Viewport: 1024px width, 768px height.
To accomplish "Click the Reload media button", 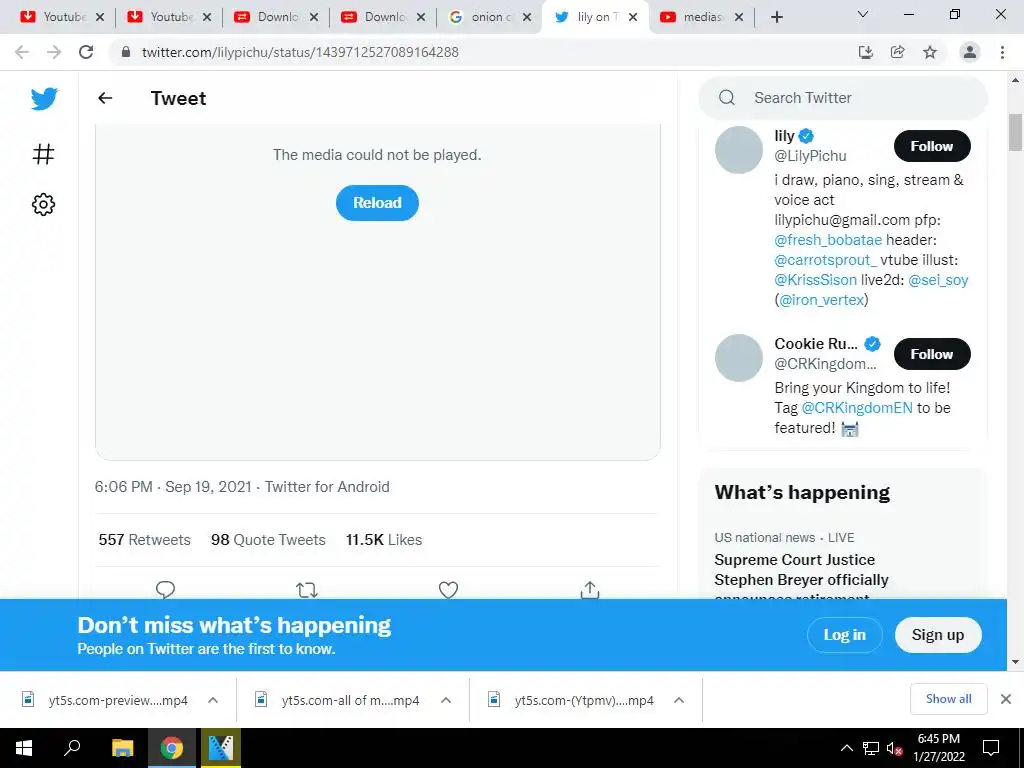I will coord(377,202).
